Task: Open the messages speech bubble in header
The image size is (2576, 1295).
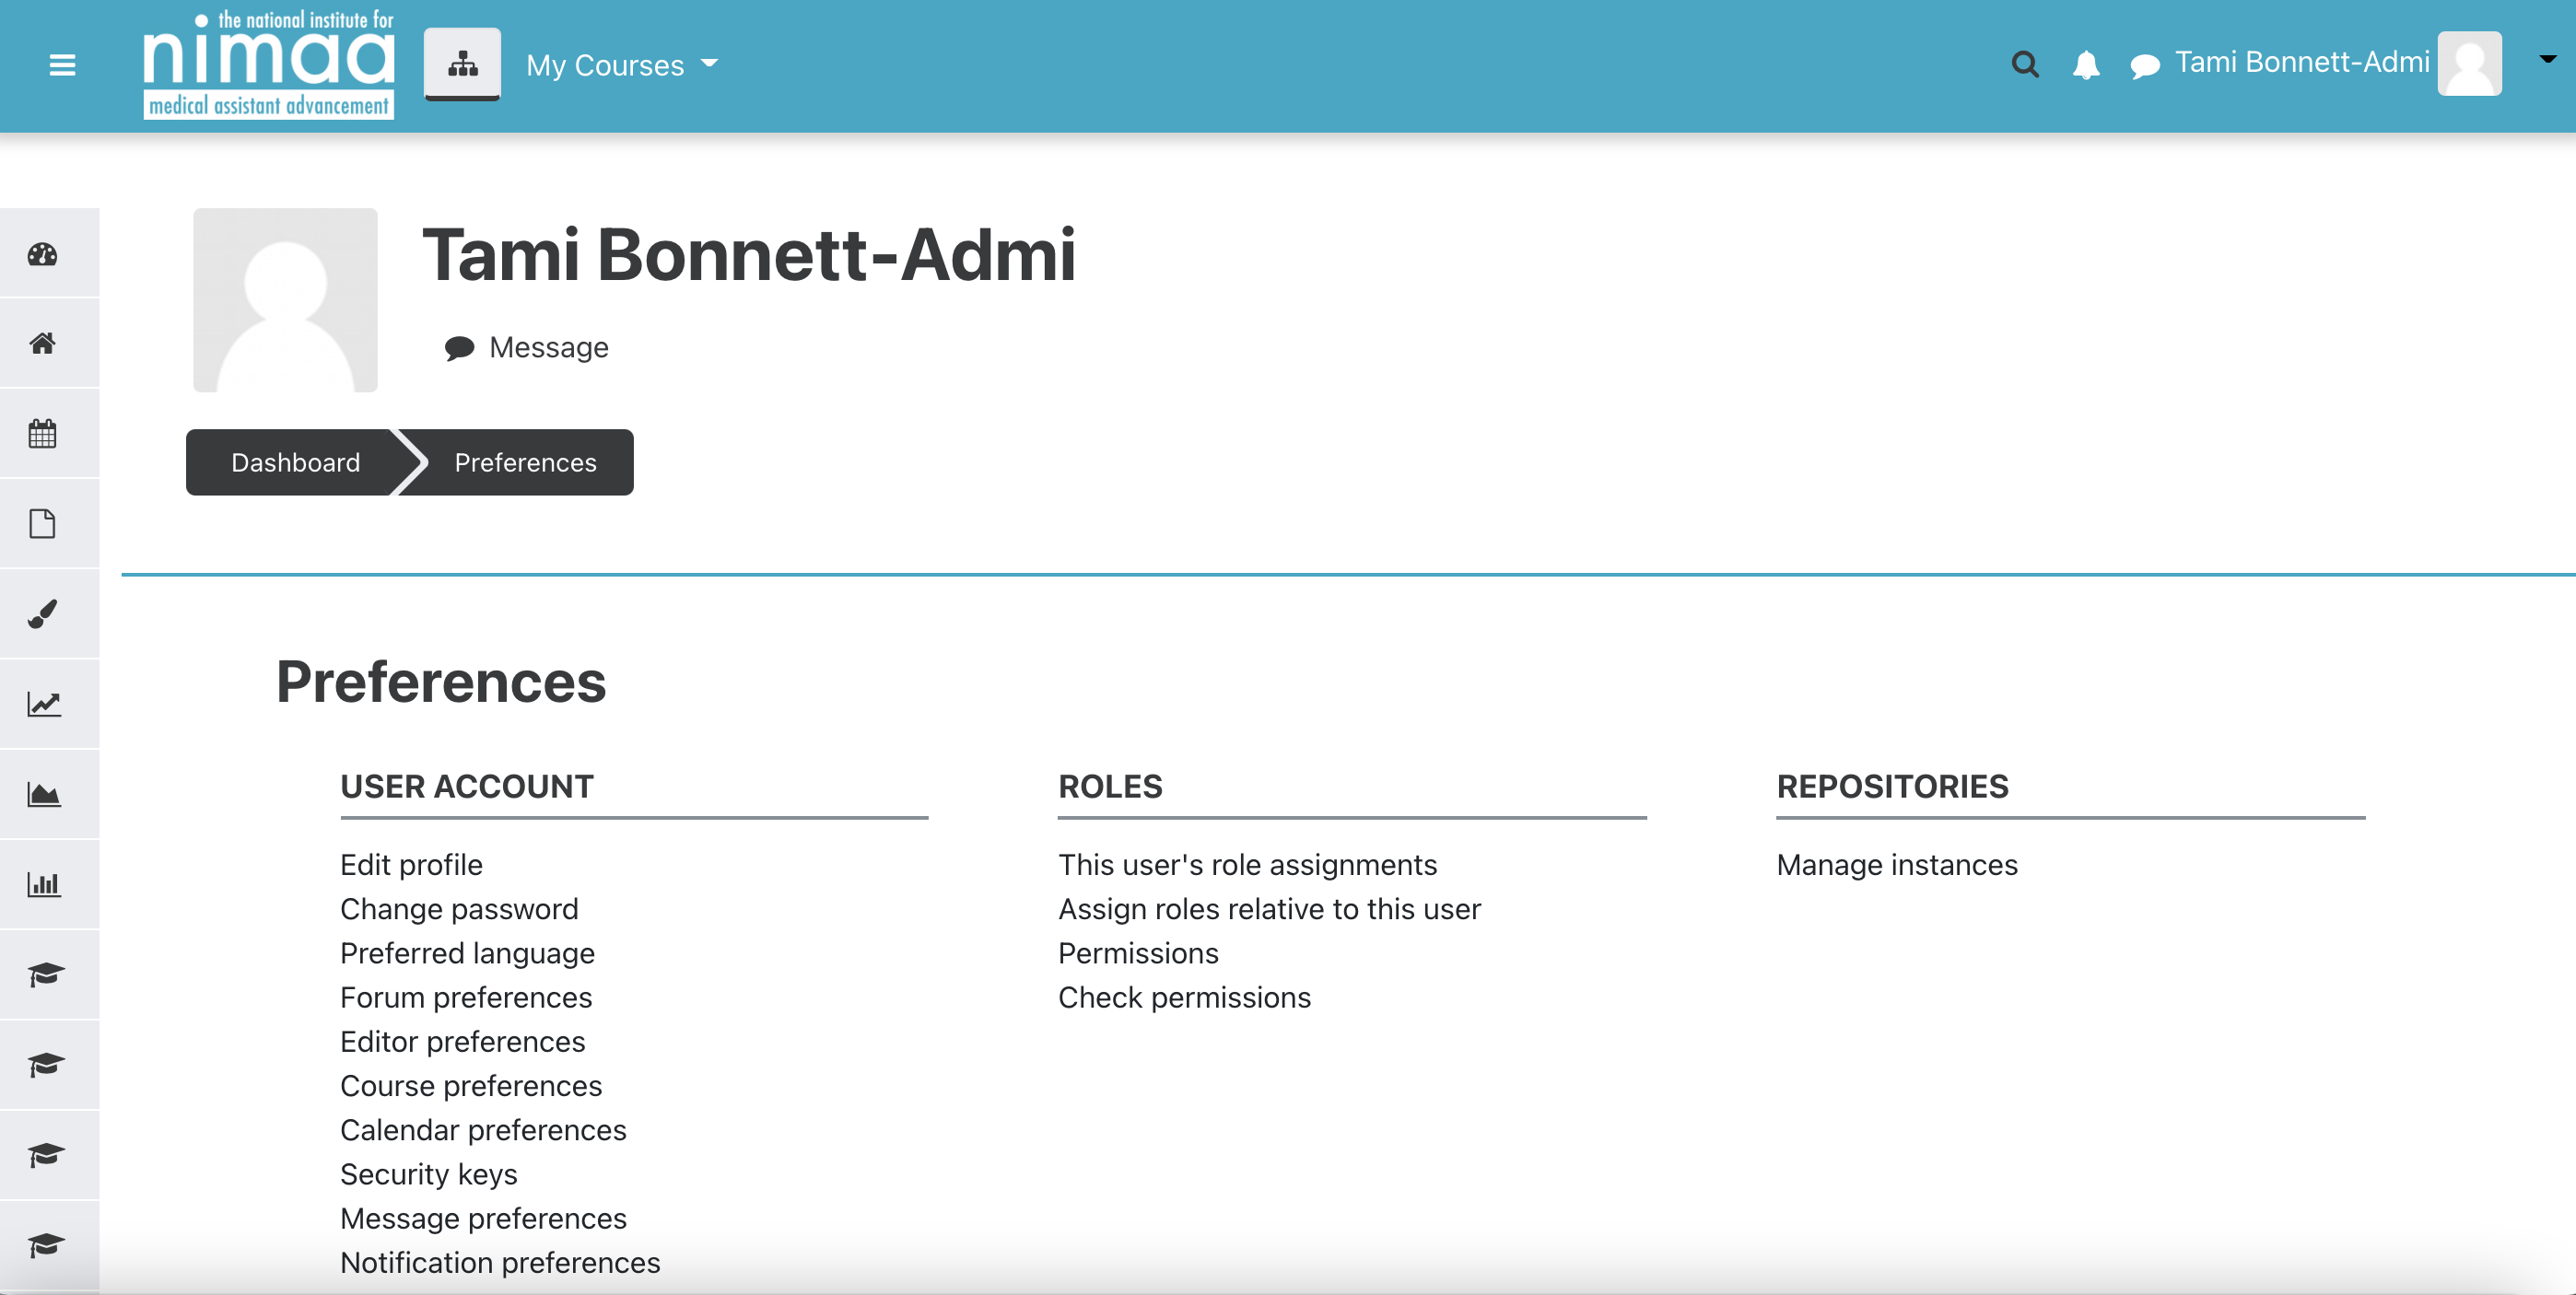Action: tap(2144, 66)
